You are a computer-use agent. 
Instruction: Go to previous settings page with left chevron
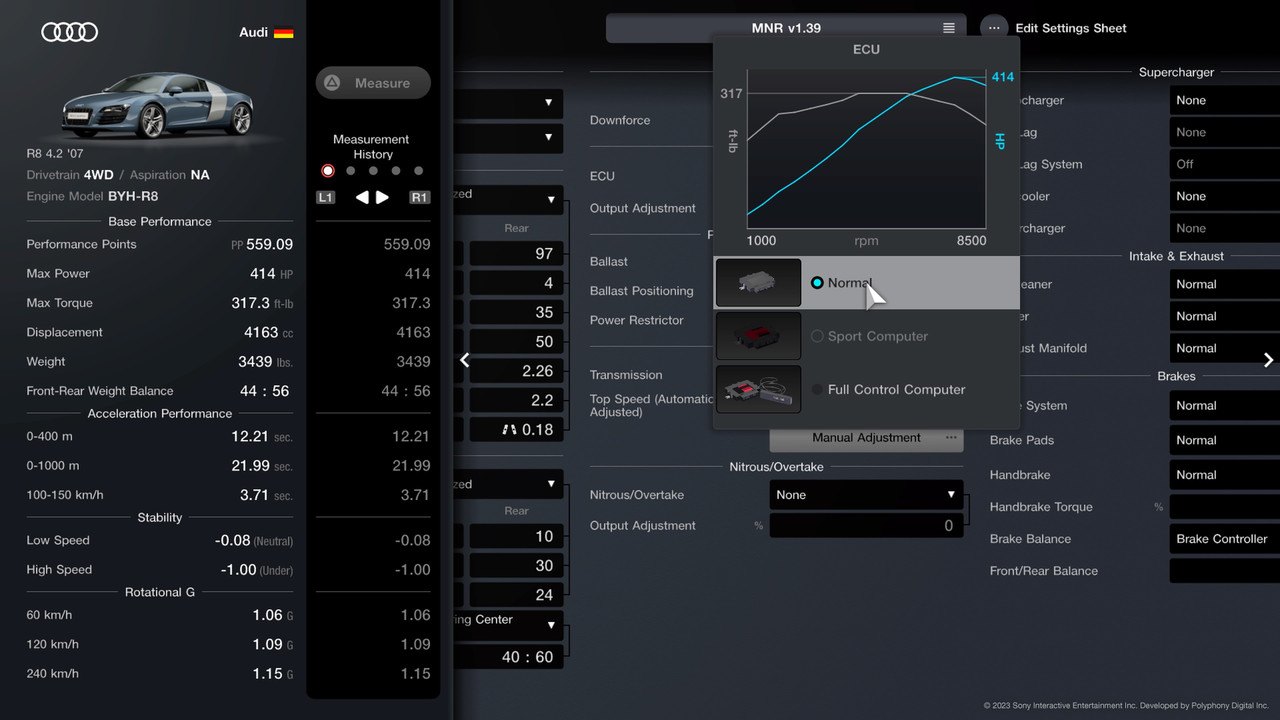tap(465, 360)
